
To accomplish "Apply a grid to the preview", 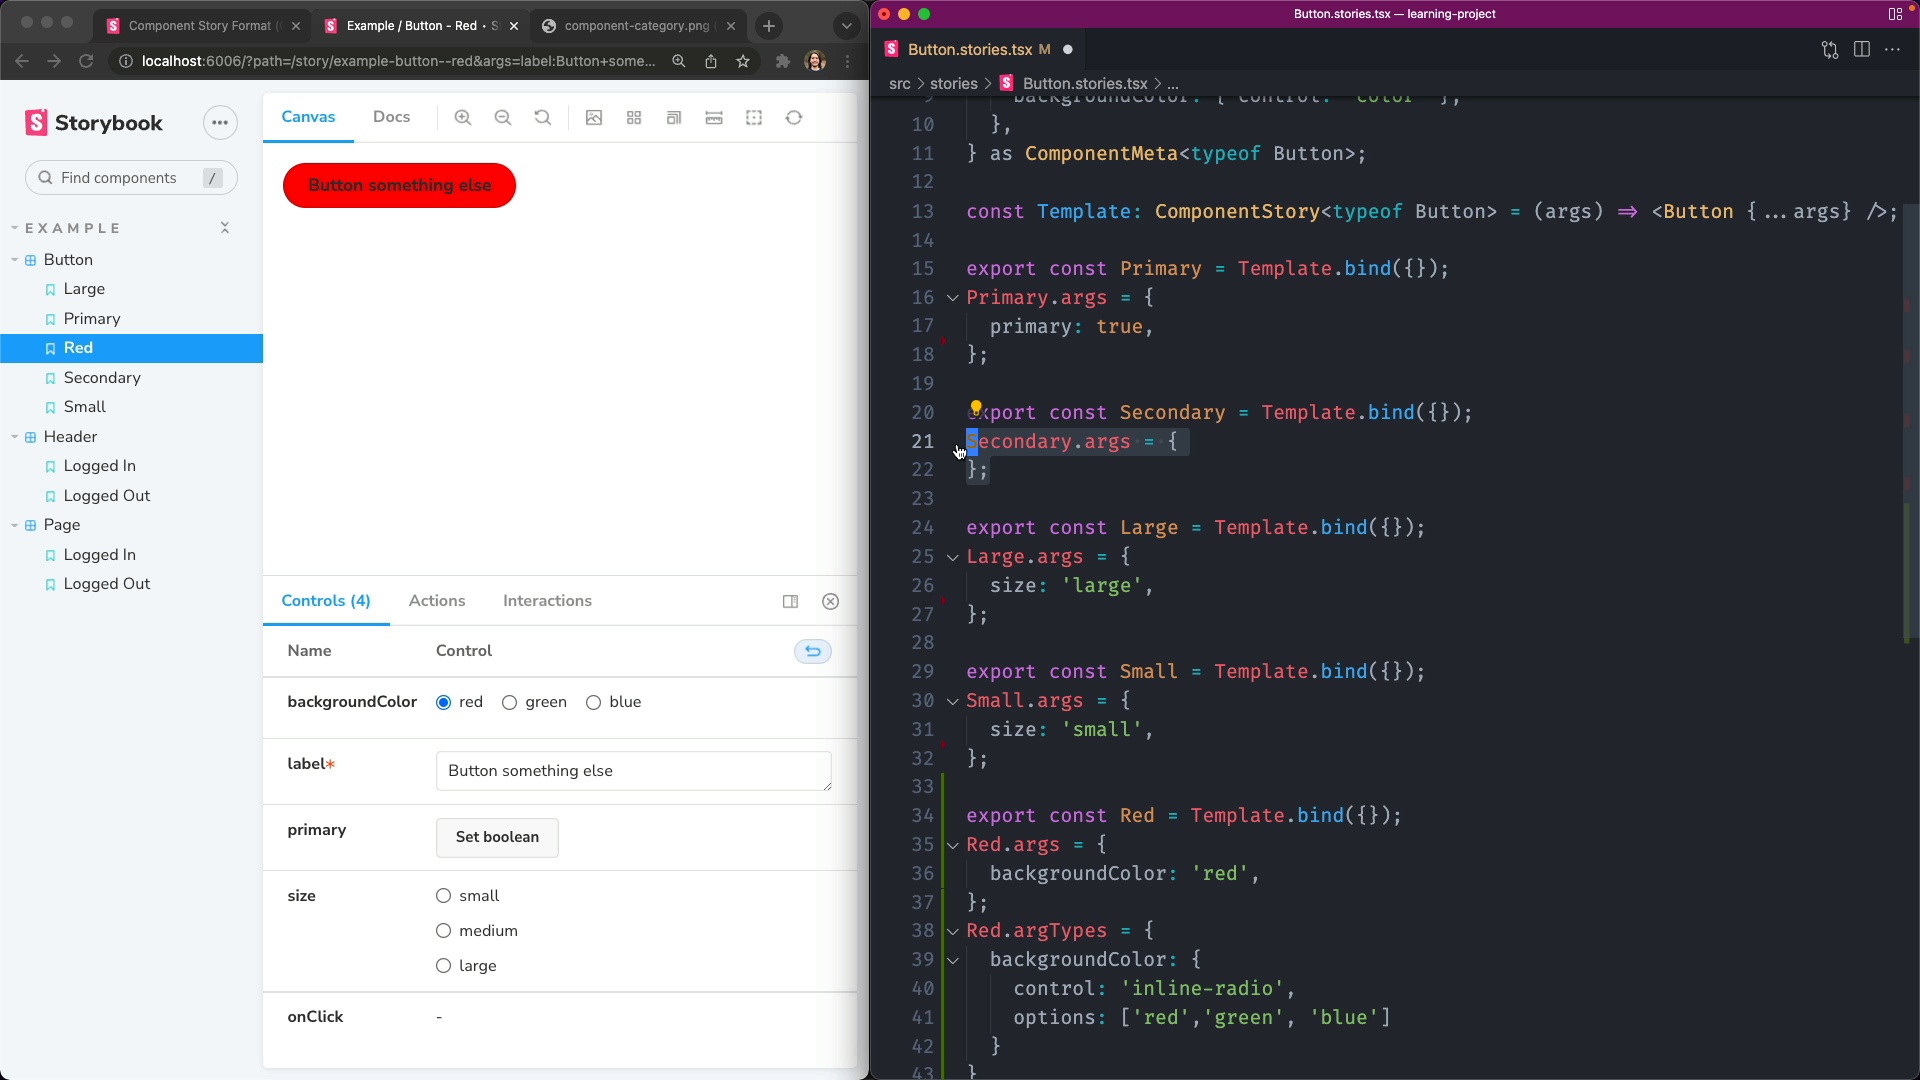I will (634, 118).
